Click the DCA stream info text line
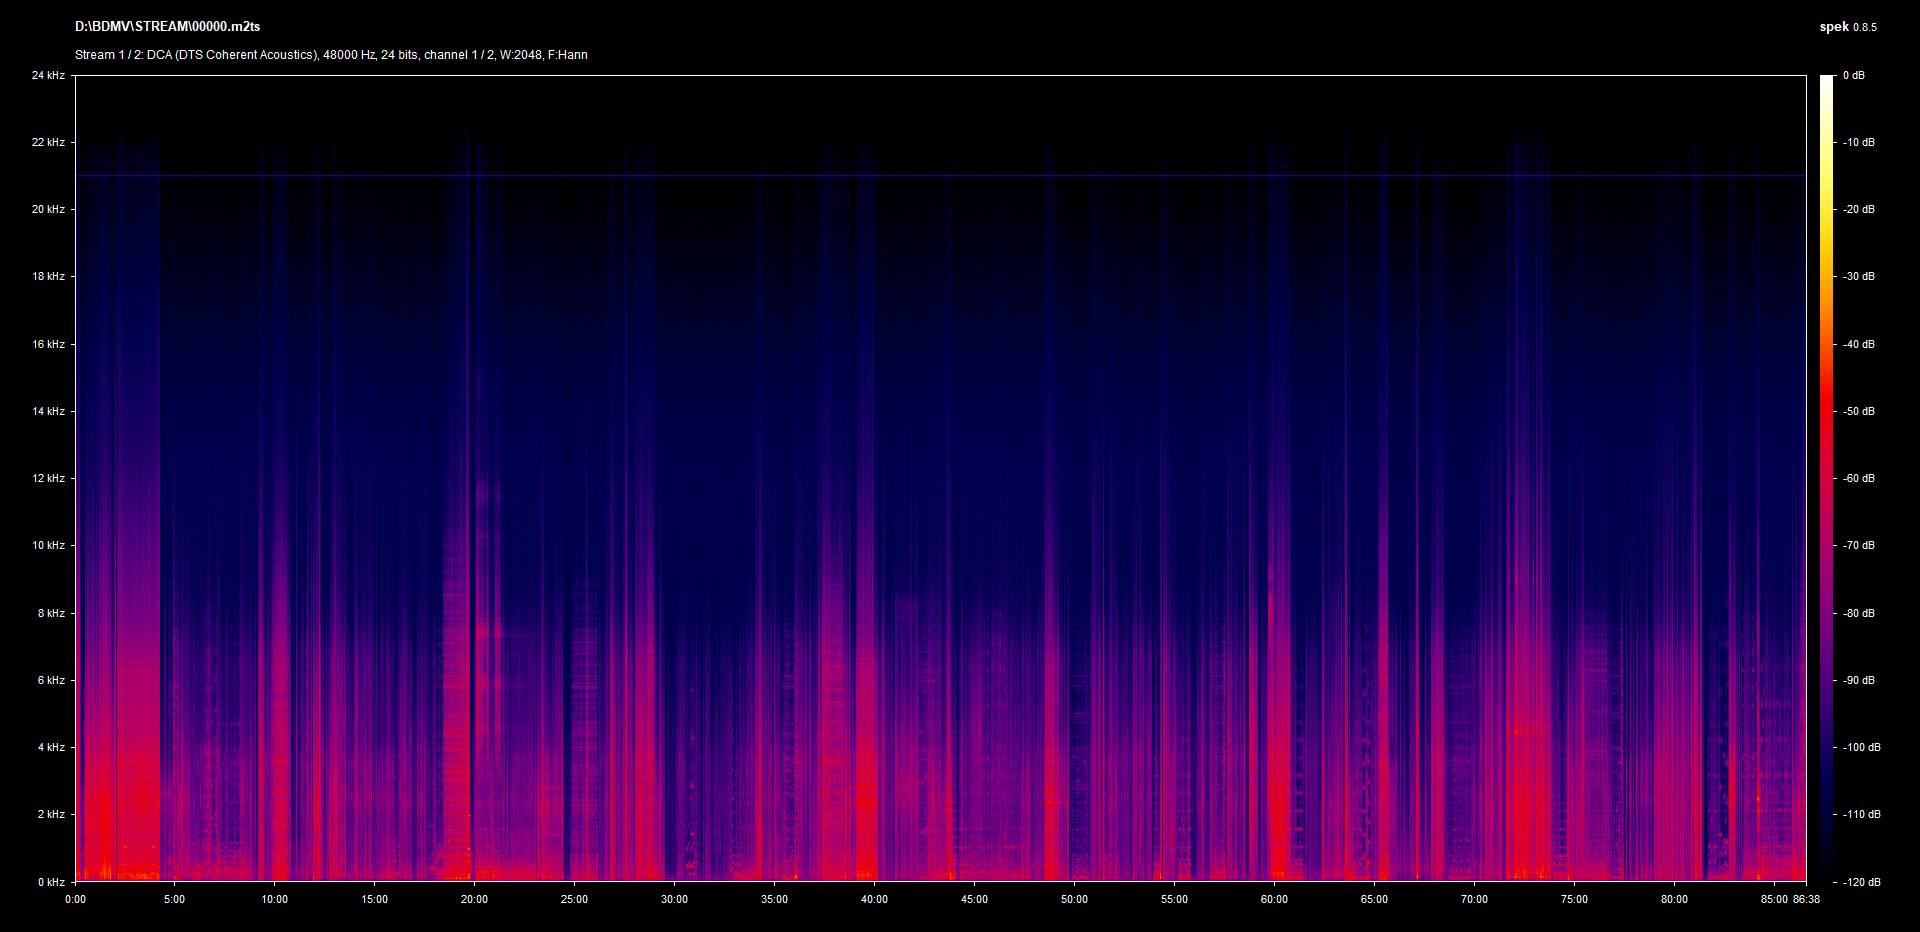The image size is (1920, 932). tap(331, 55)
